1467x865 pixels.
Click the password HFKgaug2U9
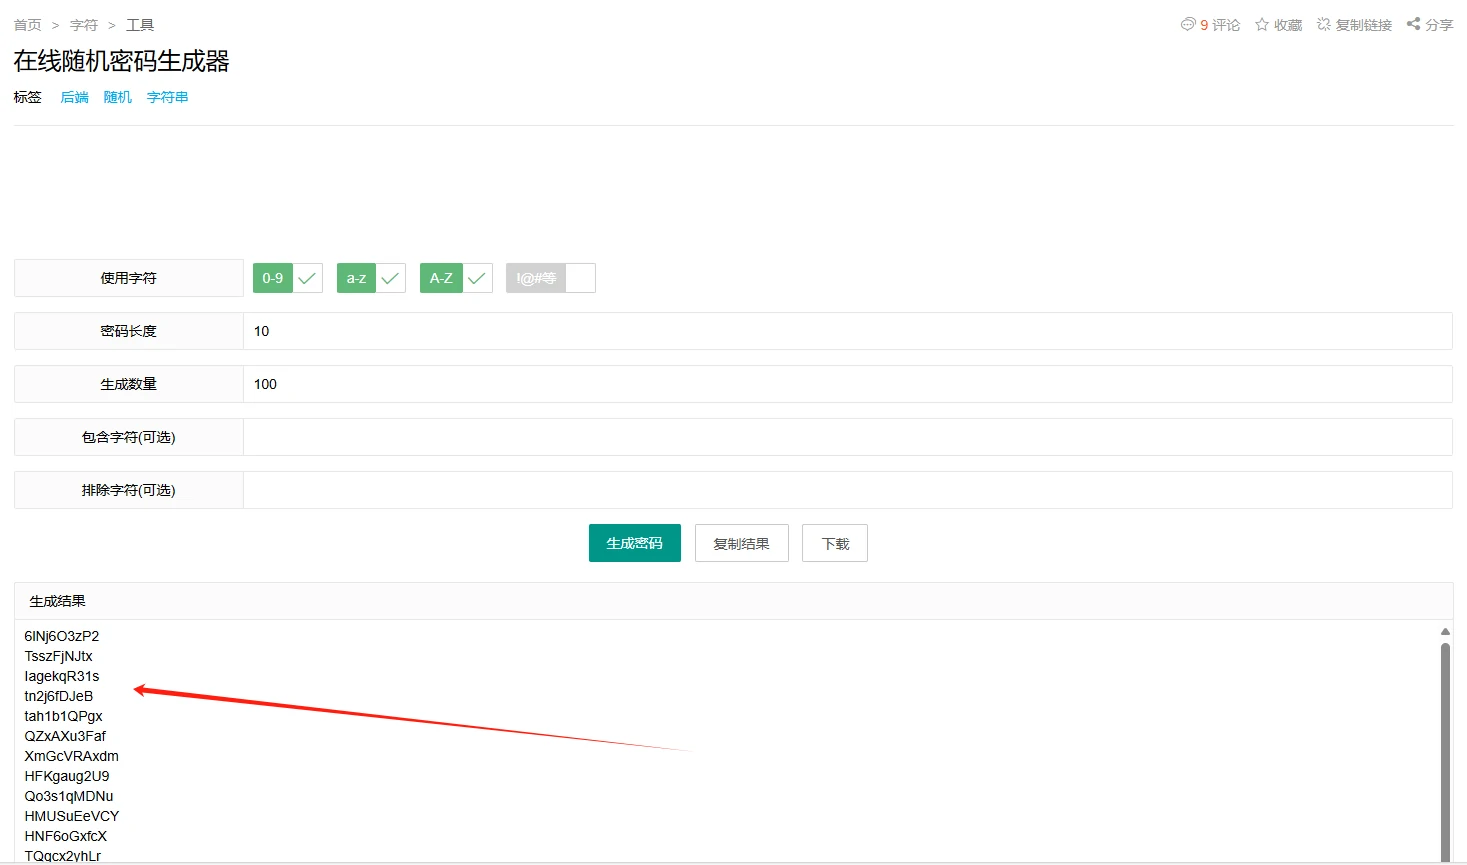coord(67,776)
